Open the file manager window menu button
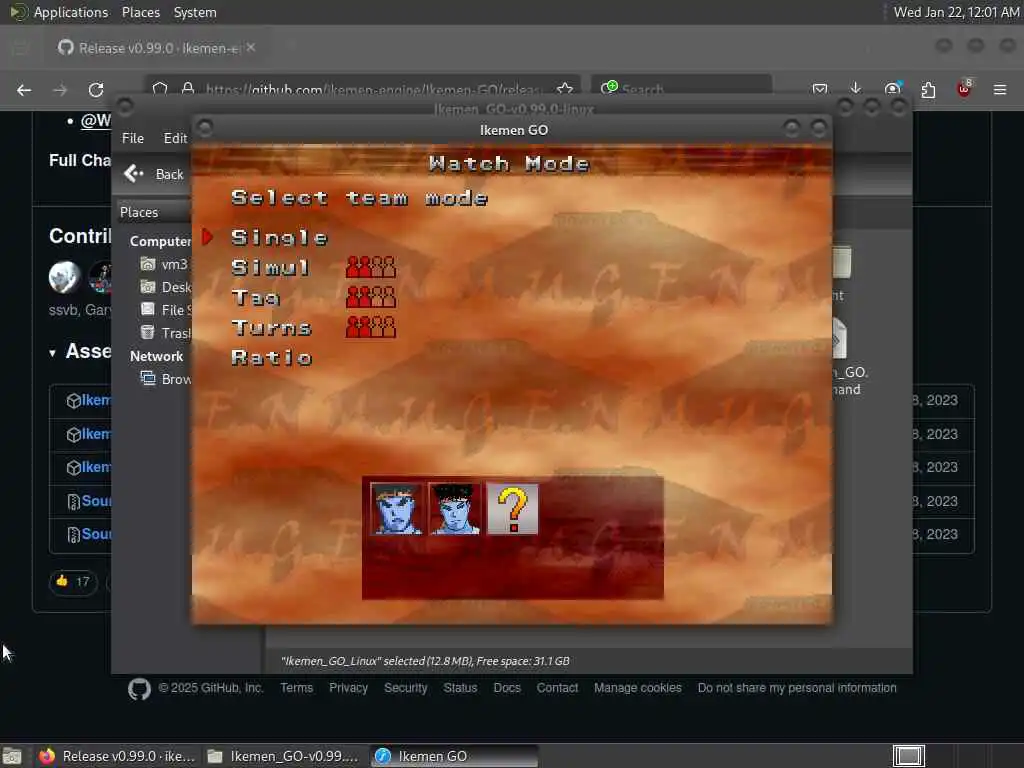The image size is (1024, 768). pos(125,106)
